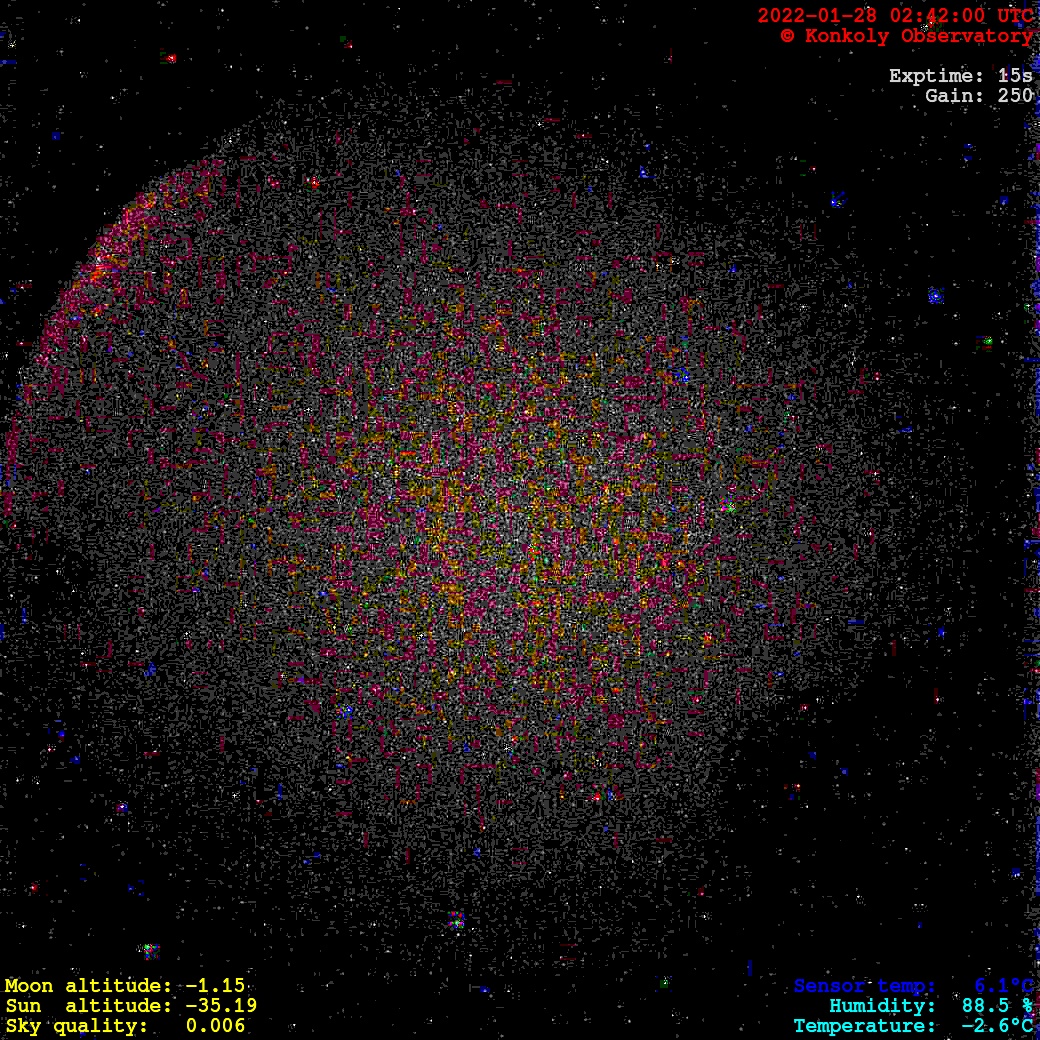The width and height of the screenshot is (1040, 1040).
Task: Select the Exptime 15s label
Action: tap(960, 76)
